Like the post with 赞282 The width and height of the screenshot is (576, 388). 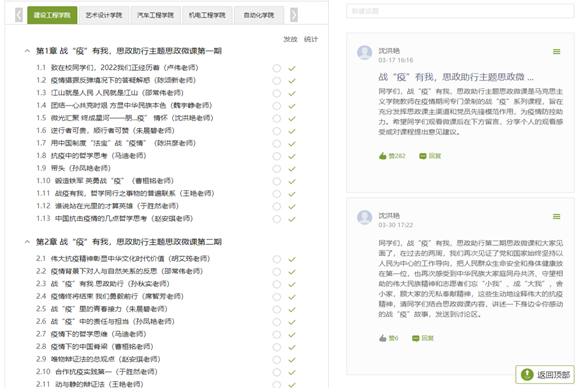(392, 156)
